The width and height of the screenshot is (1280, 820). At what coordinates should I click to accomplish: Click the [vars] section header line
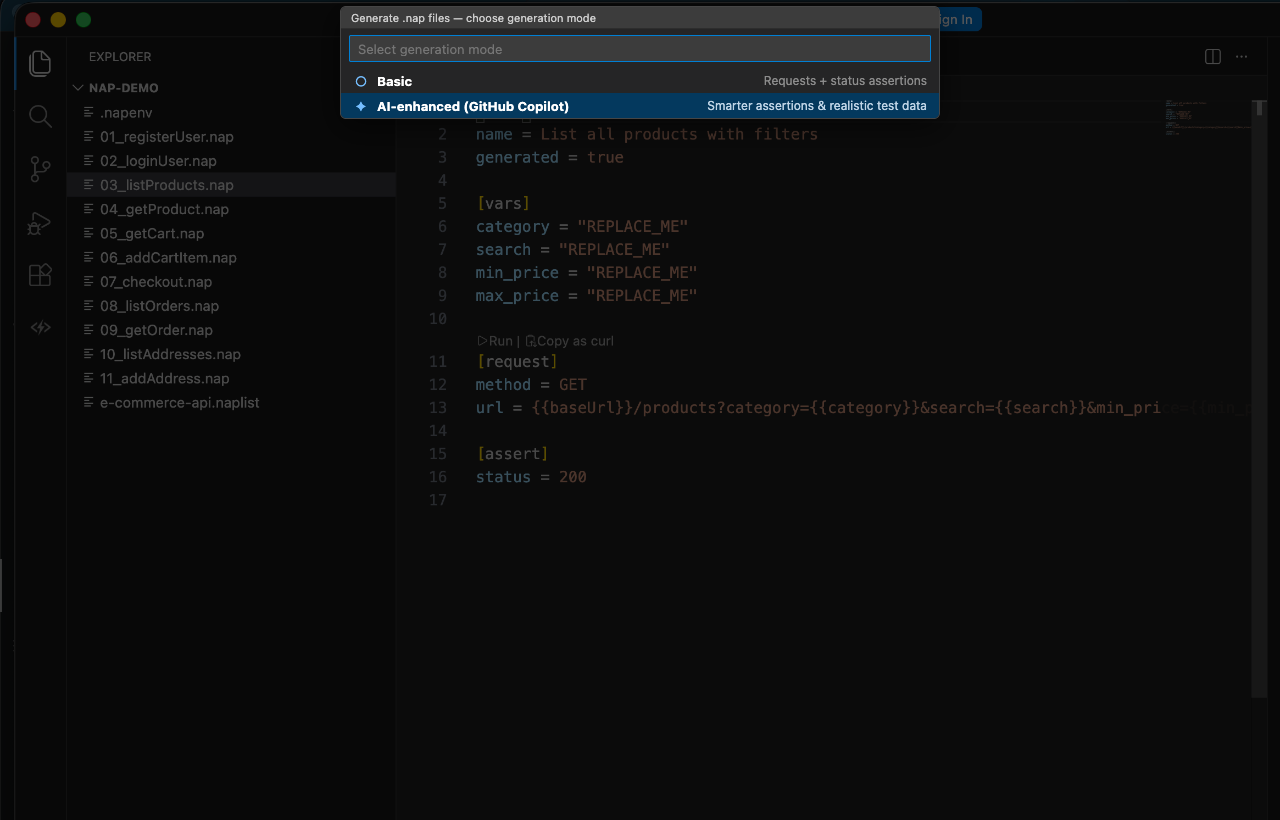[503, 203]
